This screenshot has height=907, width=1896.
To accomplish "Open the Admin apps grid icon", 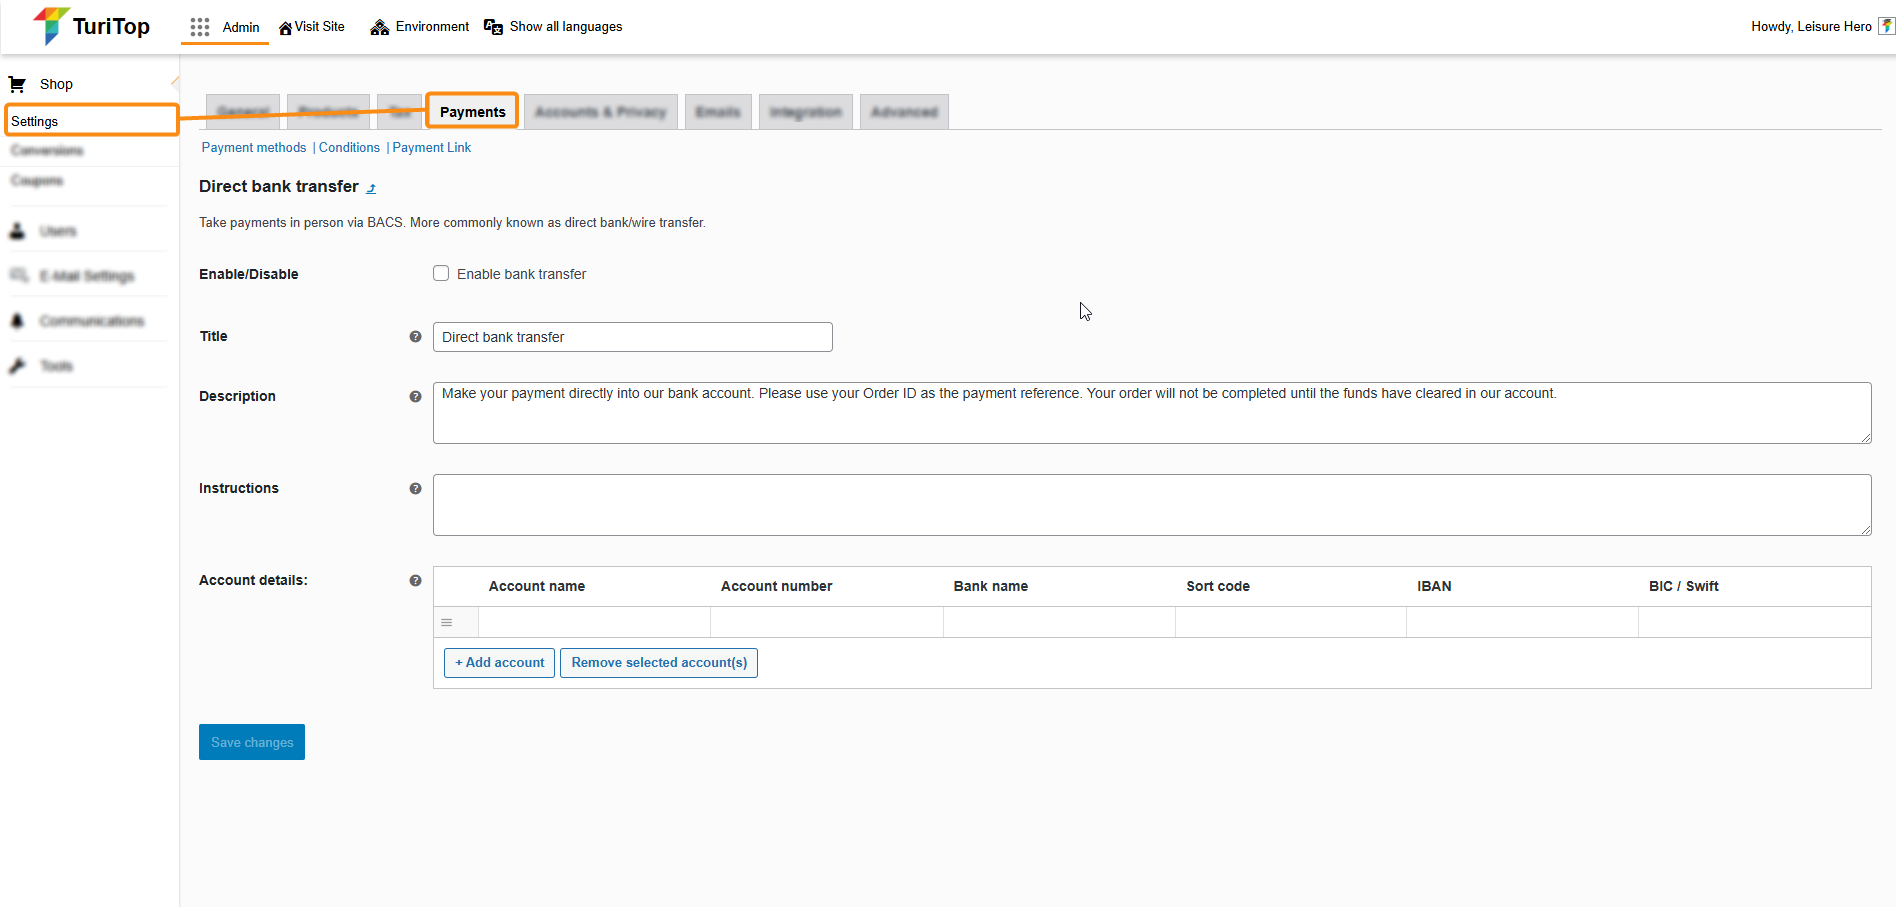I will pos(200,27).
